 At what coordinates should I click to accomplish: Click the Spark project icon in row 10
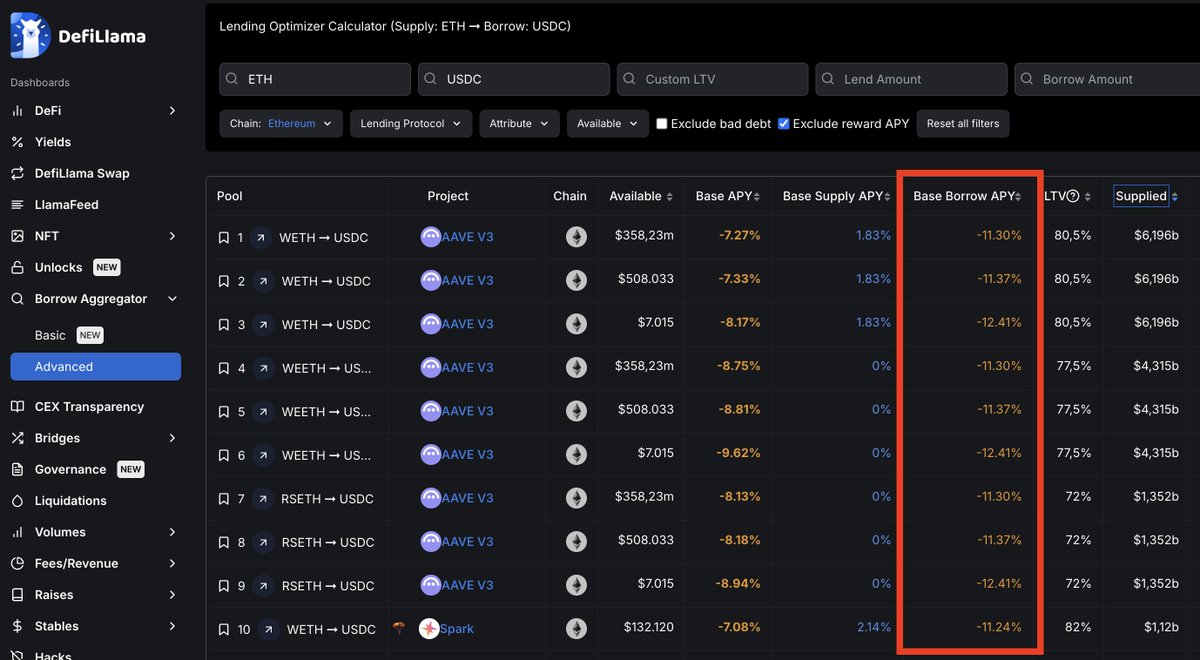(429, 629)
